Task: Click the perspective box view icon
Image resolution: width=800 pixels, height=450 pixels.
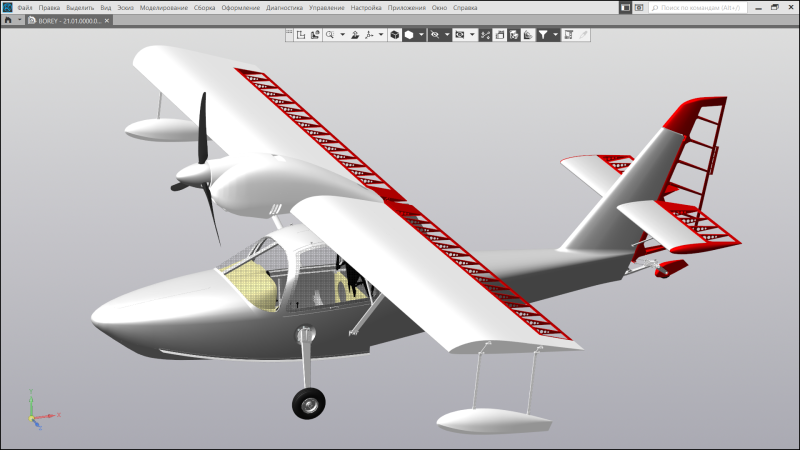Action: [500, 35]
